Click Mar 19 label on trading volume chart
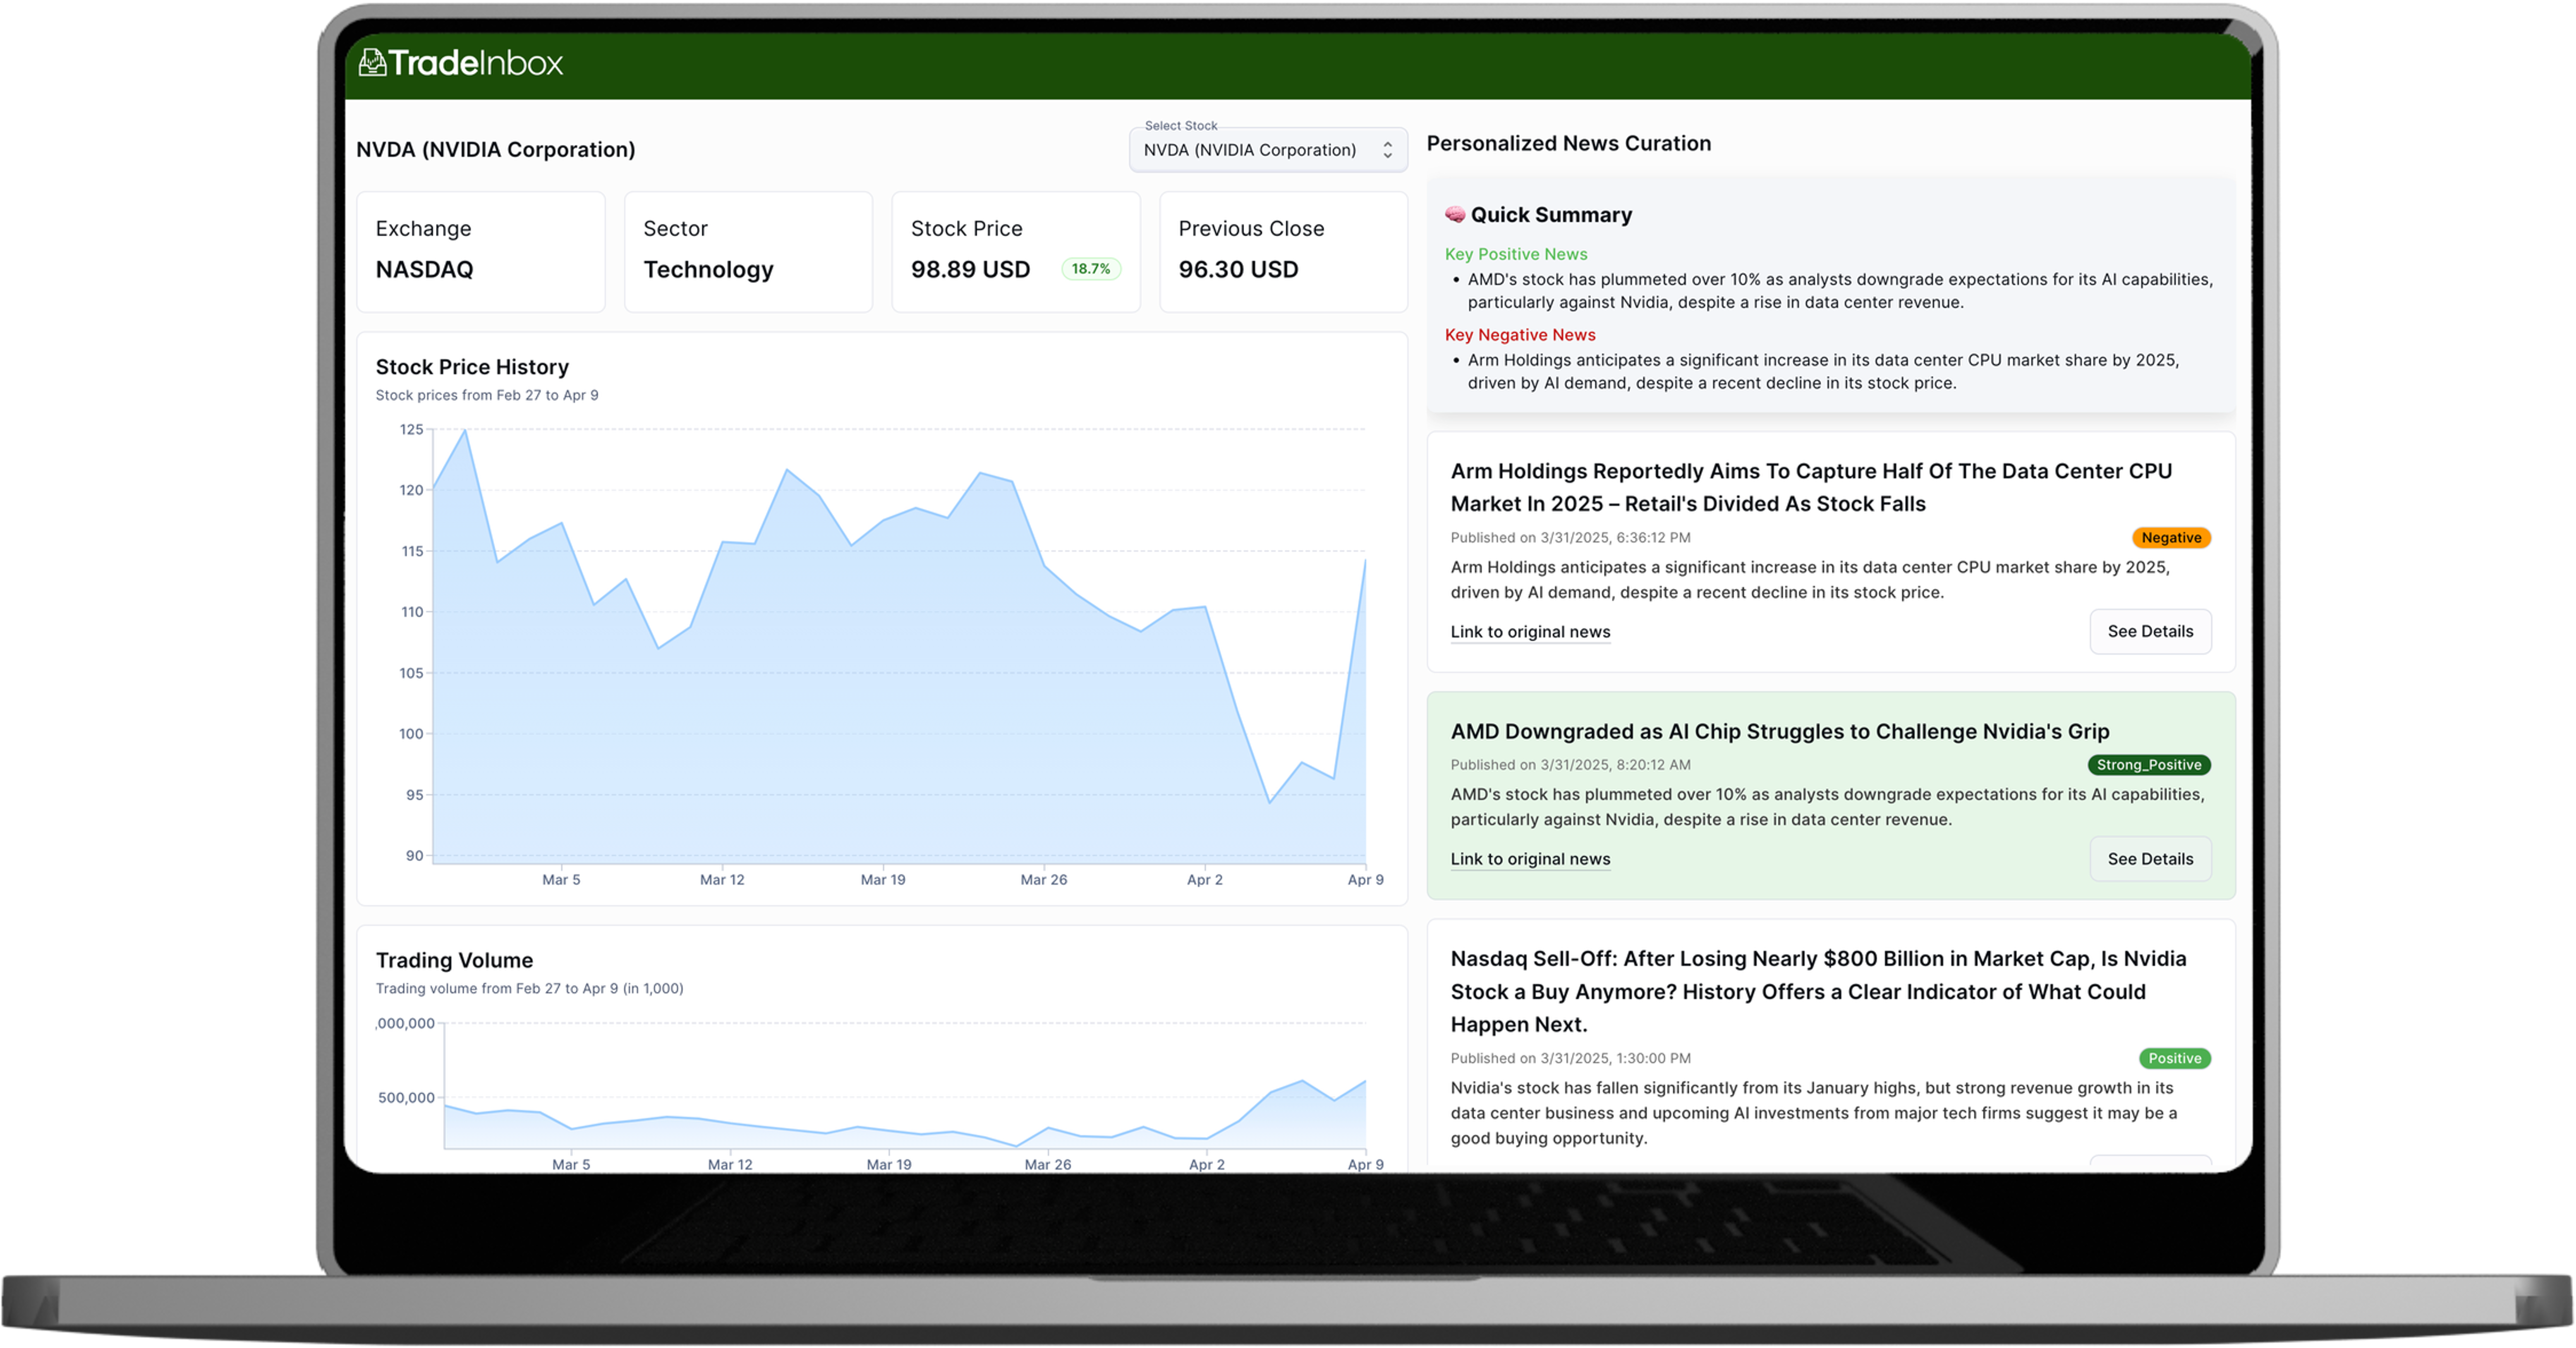 coord(889,1164)
